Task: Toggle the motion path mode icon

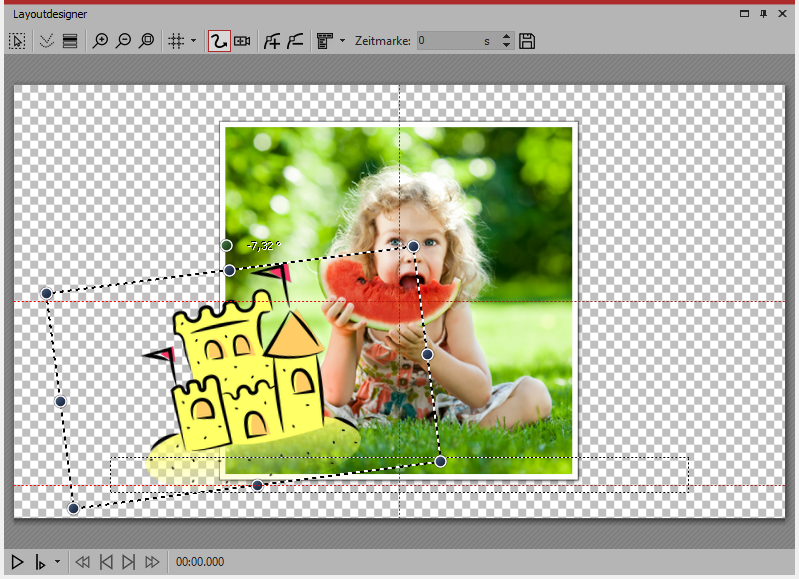Action: click(x=219, y=41)
